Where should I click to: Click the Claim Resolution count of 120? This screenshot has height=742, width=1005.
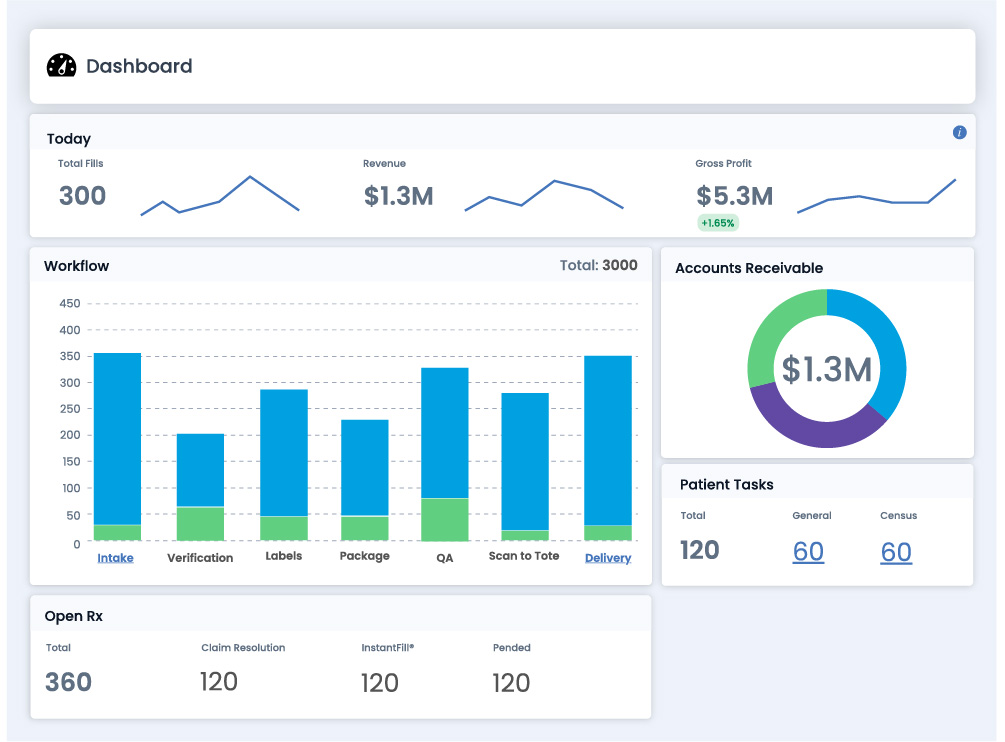tap(218, 682)
